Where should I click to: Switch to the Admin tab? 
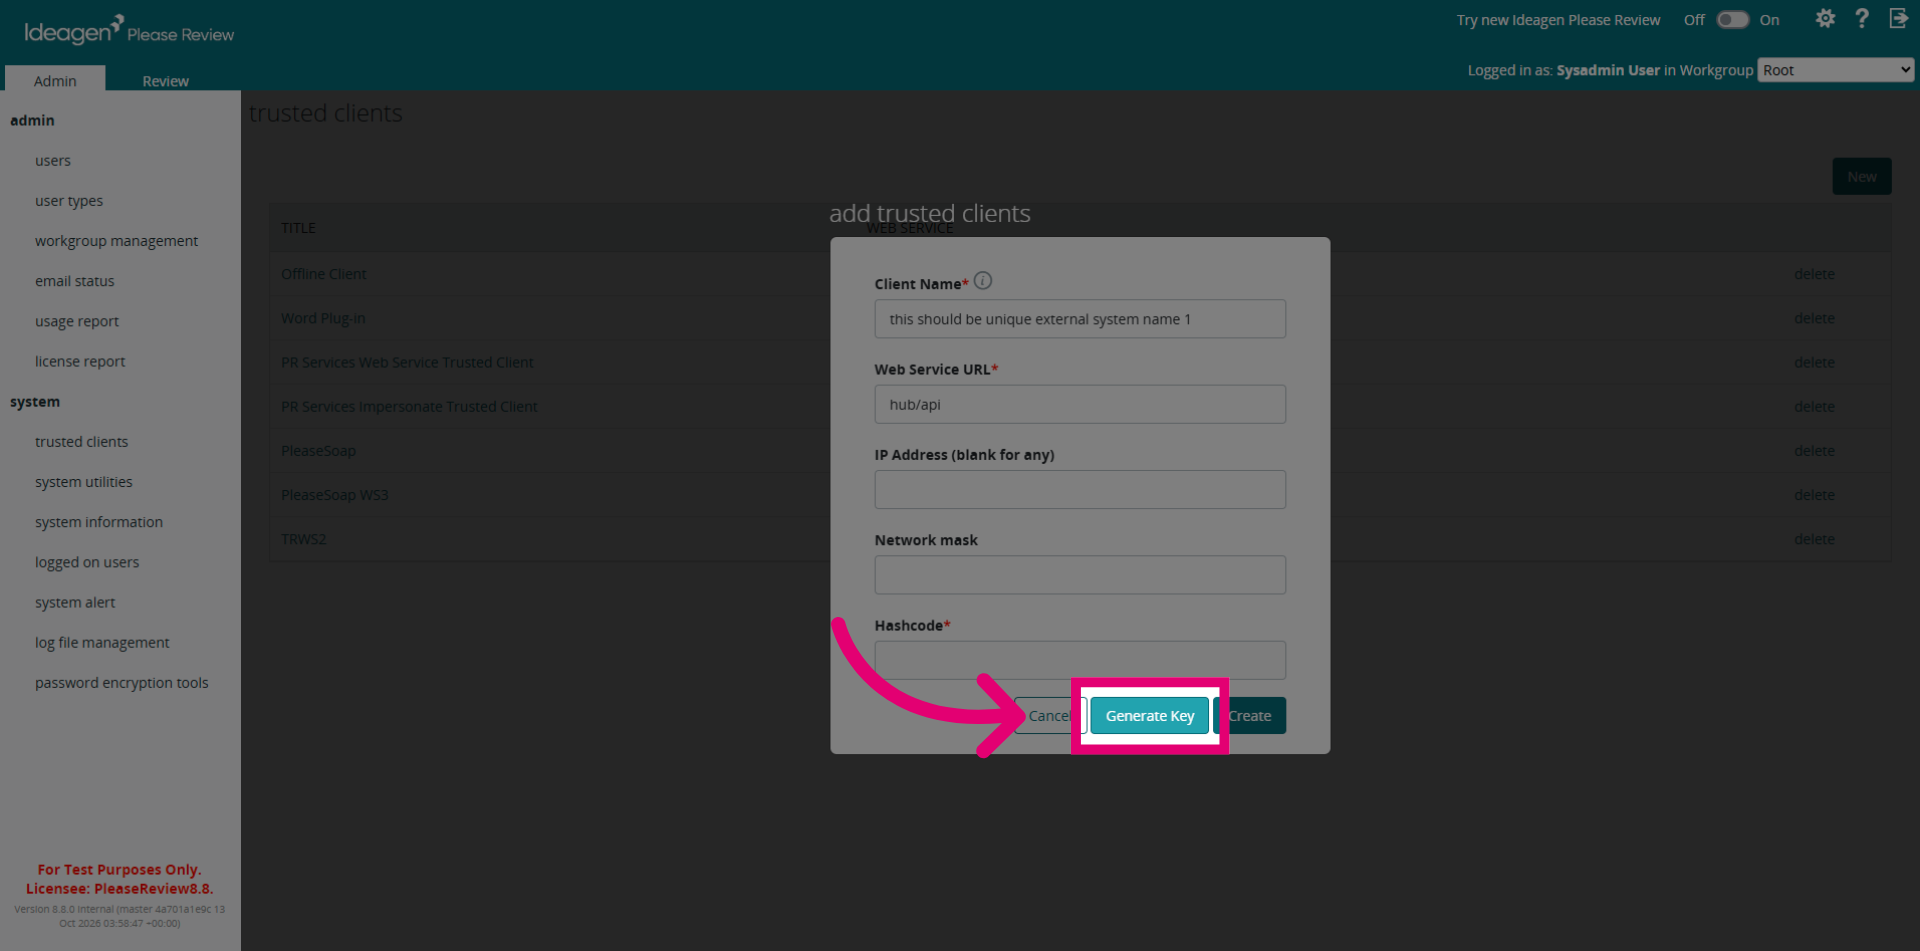click(55, 80)
